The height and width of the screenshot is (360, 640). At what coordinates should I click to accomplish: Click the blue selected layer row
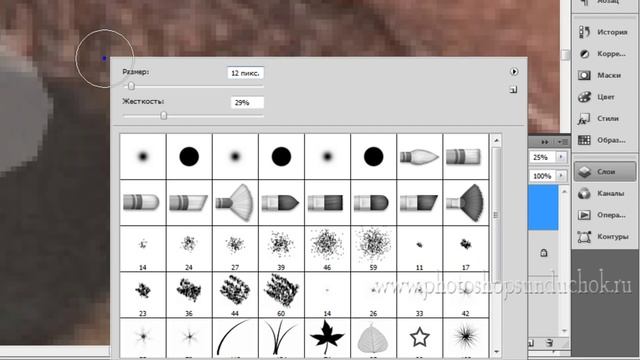point(543,207)
